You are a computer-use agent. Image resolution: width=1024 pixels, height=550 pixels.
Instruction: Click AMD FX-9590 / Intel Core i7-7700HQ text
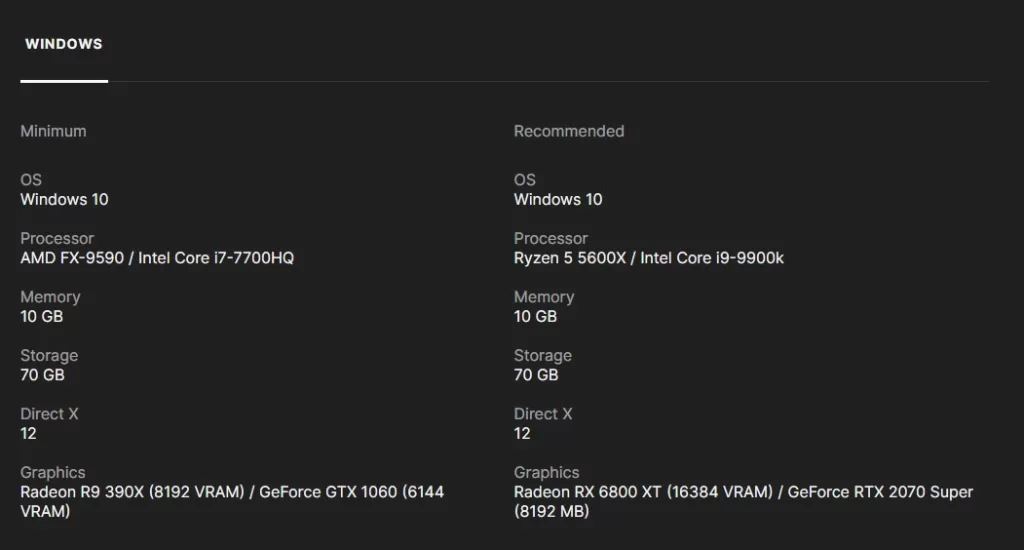[157, 258]
